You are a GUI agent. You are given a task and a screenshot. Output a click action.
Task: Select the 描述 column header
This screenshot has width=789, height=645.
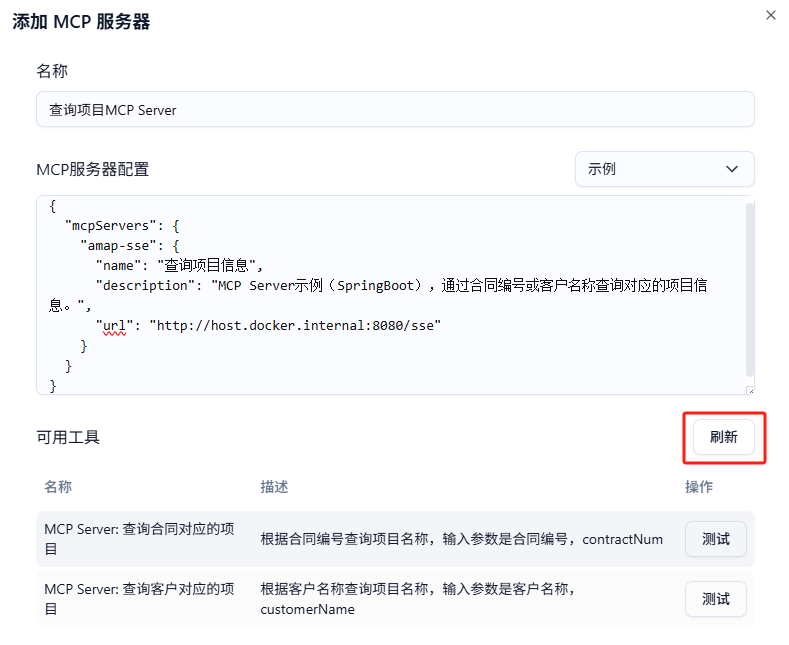pos(275,487)
